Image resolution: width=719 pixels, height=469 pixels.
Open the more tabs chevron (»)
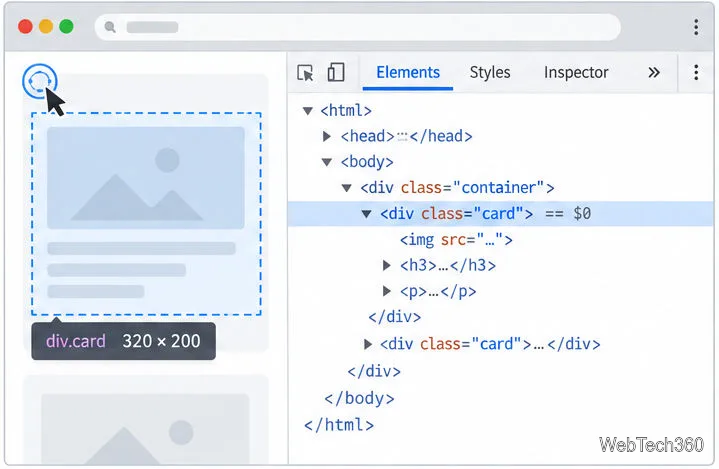654,72
